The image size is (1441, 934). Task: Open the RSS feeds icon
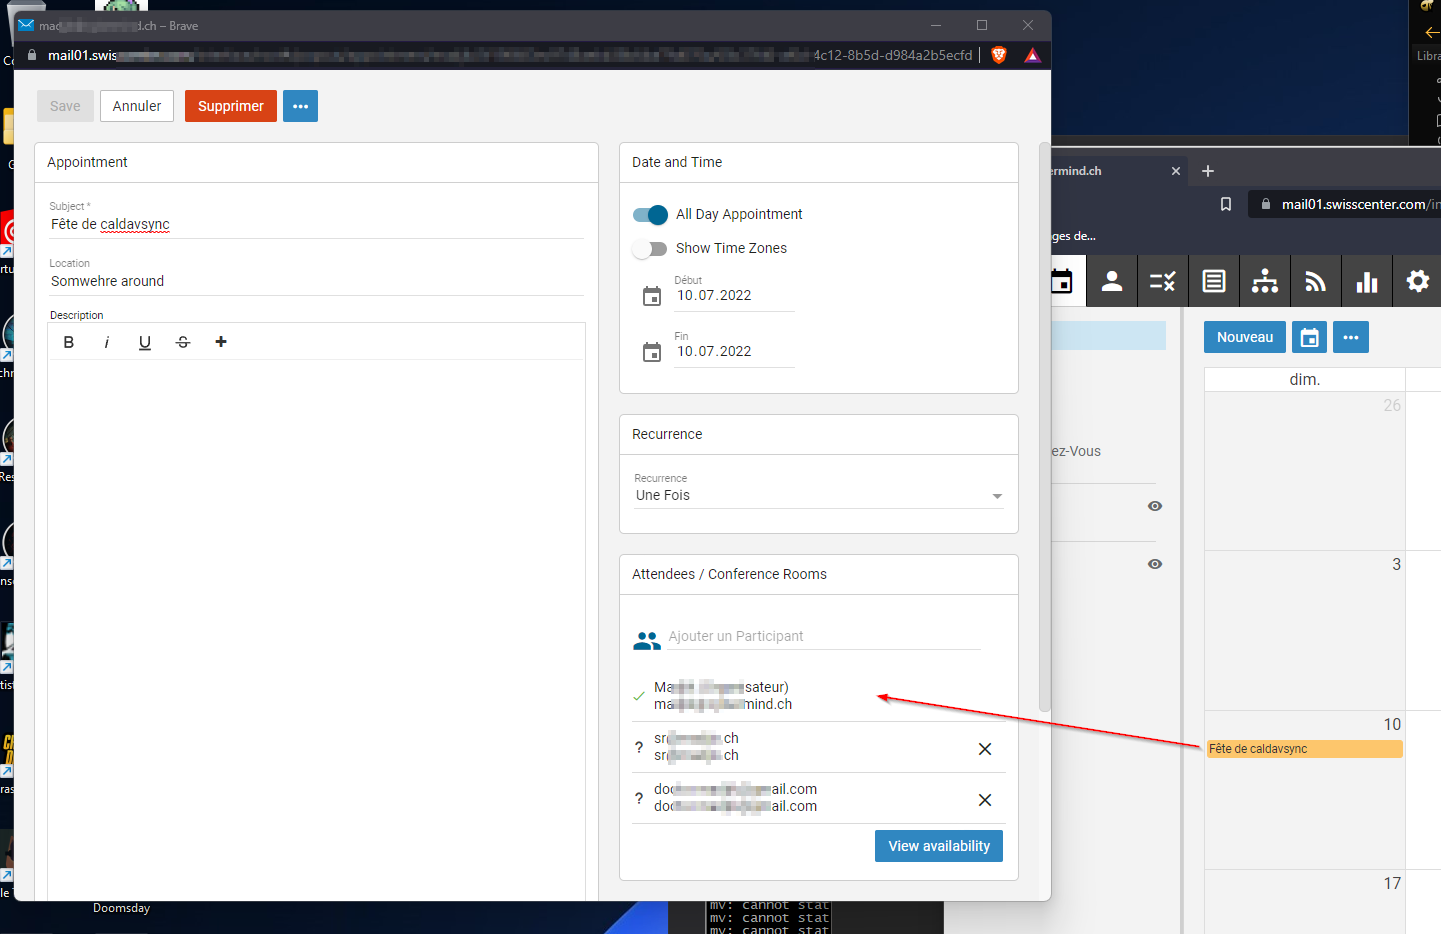(1315, 282)
